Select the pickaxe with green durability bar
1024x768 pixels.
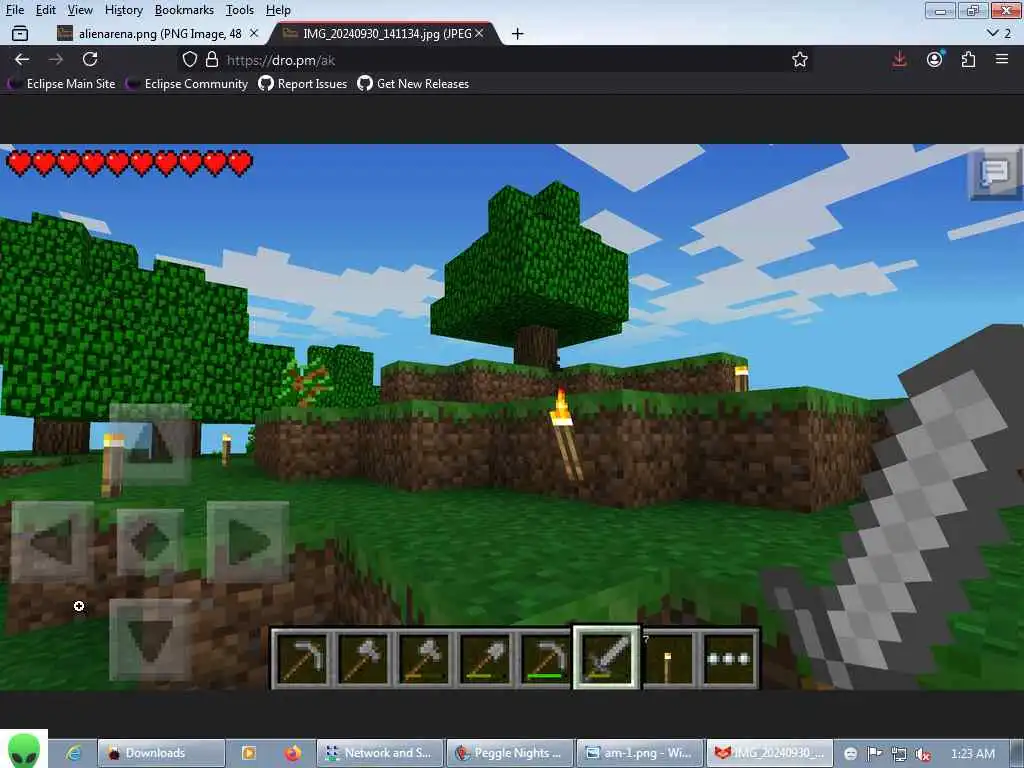click(545, 658)
